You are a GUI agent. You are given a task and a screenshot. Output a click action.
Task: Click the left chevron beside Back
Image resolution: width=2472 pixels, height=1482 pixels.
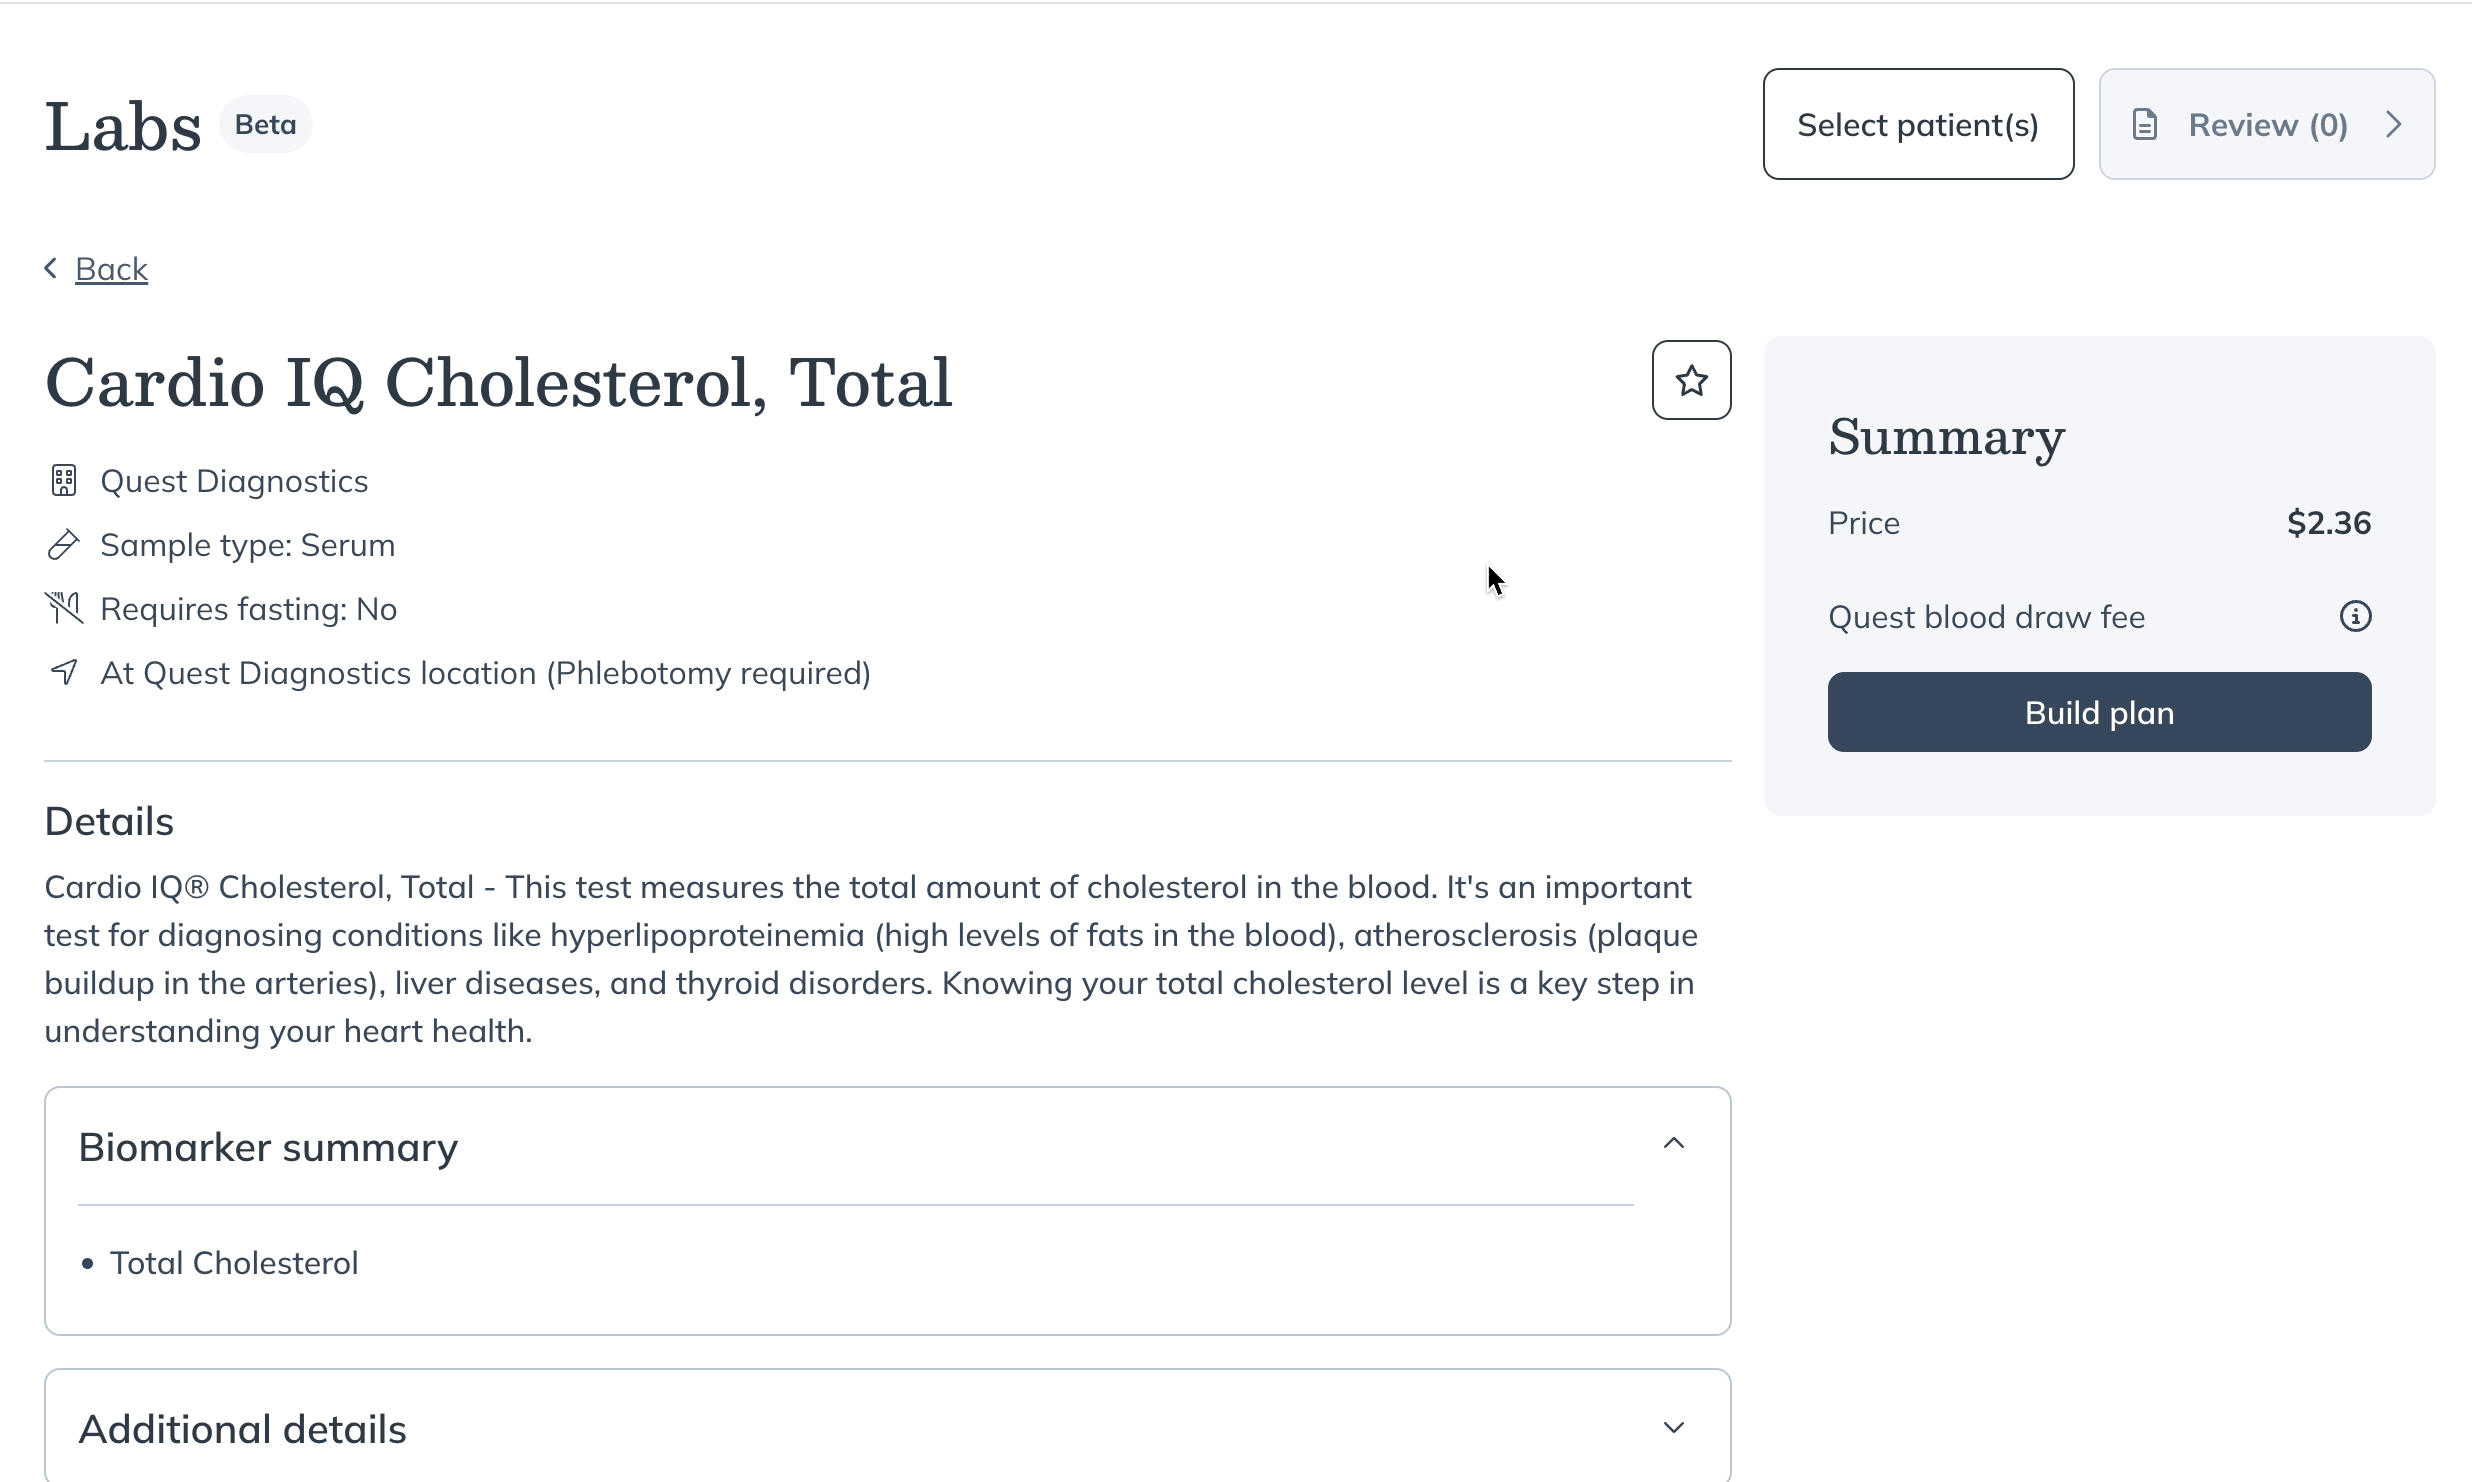tap(51, 268)
